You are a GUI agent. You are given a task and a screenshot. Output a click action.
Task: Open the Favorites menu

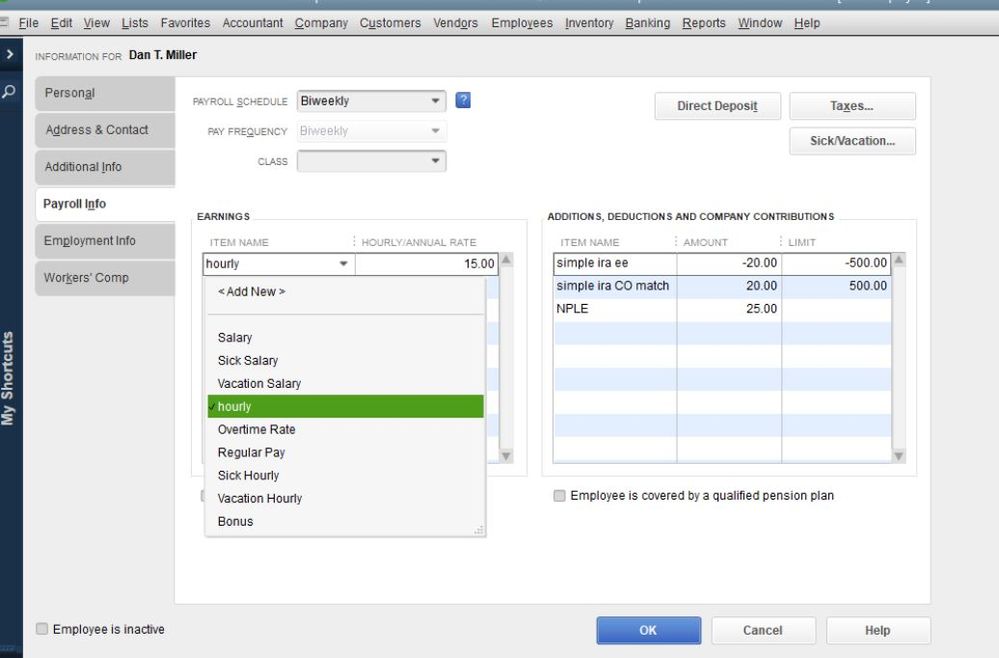tap(185, 23)
